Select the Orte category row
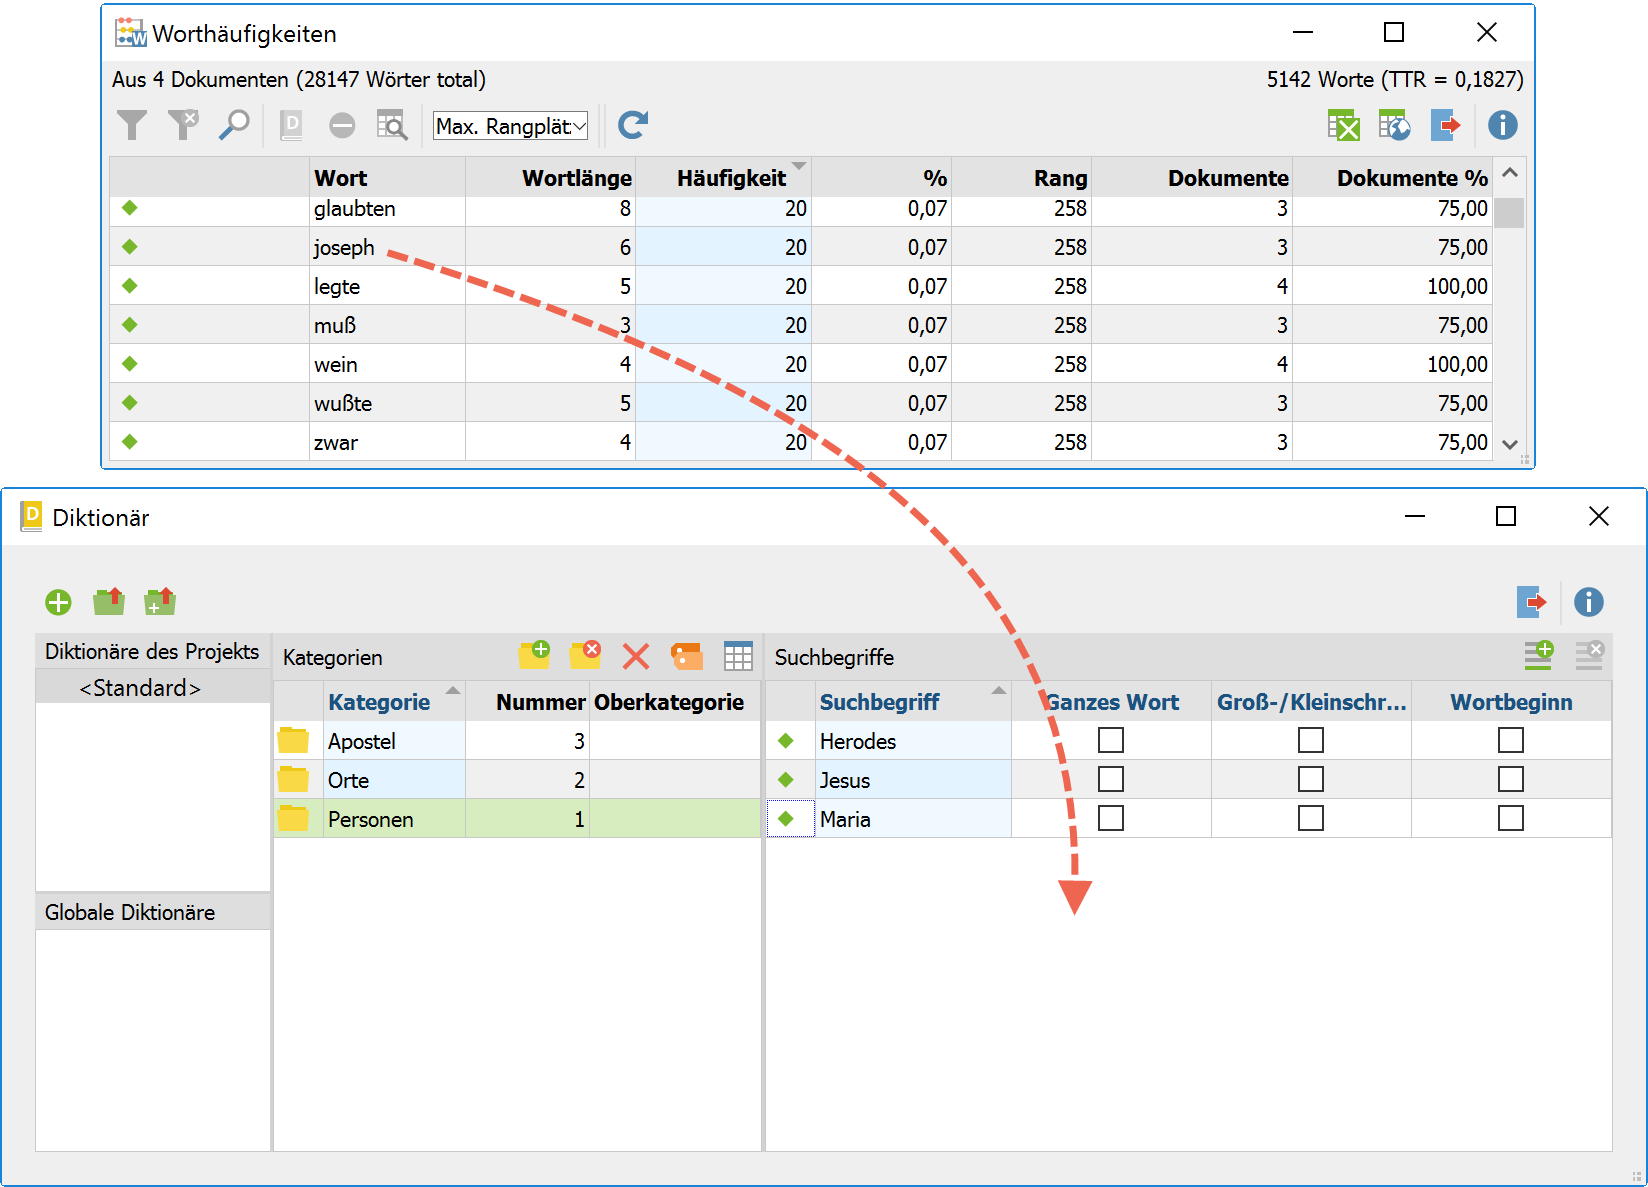 517,779
